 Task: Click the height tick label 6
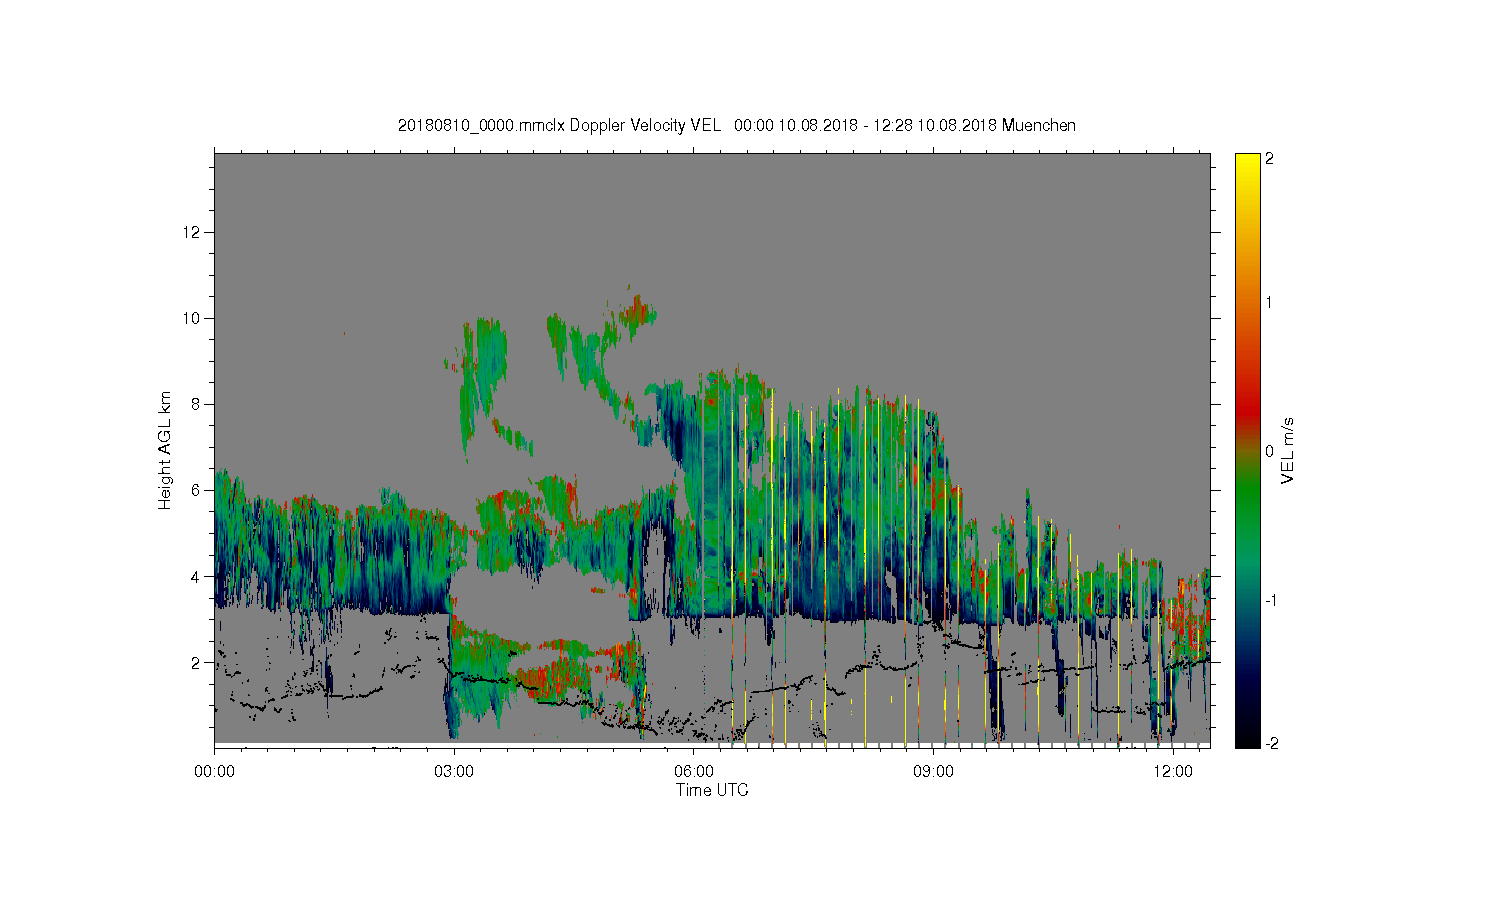click(x=197, y=490)
